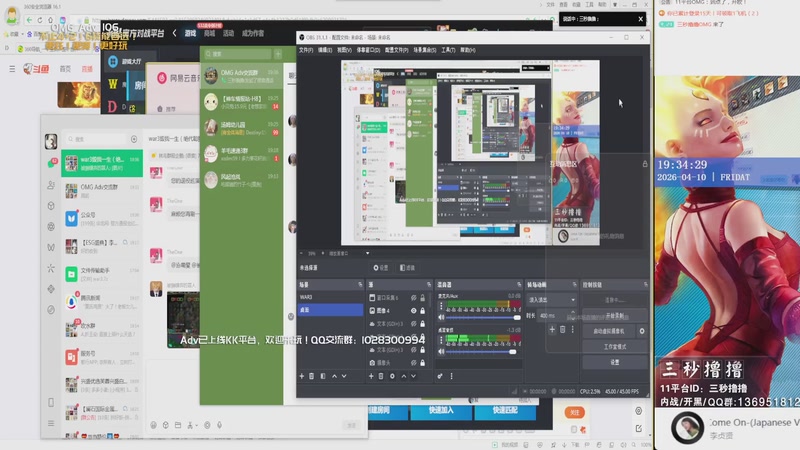Toggle lock on 窗口采集 6 source
The image size is (800, 450).
pos(422,297)
